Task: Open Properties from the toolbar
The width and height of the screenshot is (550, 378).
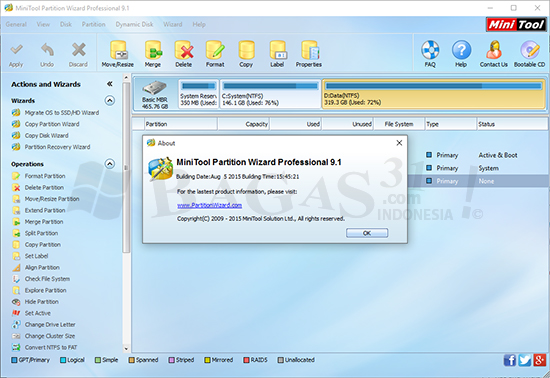Action: 309,50
